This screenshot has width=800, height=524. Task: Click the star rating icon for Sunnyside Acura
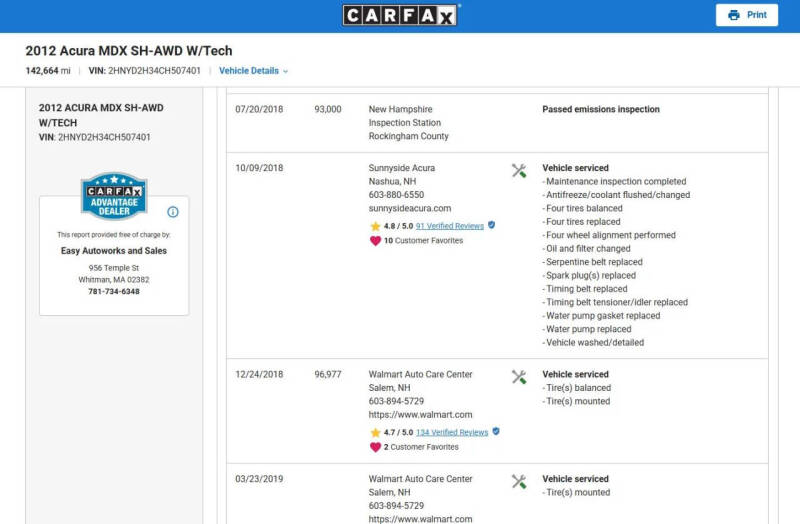376,226
